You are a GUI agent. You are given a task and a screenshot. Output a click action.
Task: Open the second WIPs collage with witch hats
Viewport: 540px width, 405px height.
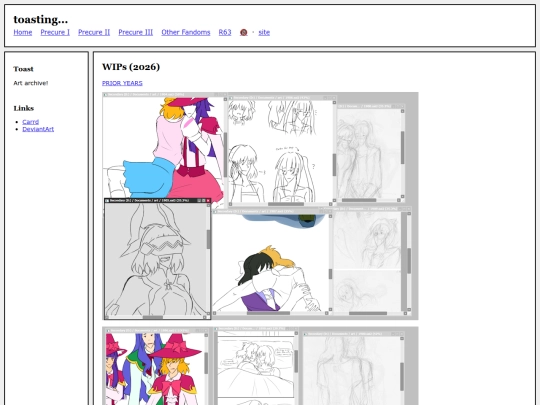point(260,366)
